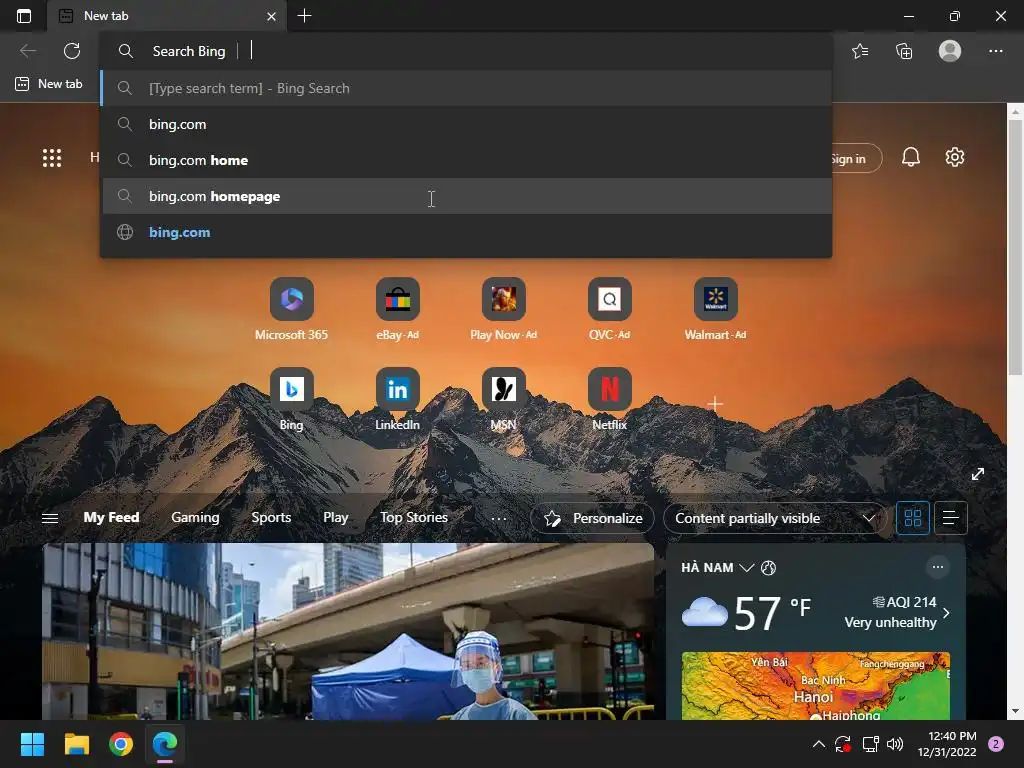Open the notification center badge
This screenshot has width=1024, height=768.
(x=996, y=744)
